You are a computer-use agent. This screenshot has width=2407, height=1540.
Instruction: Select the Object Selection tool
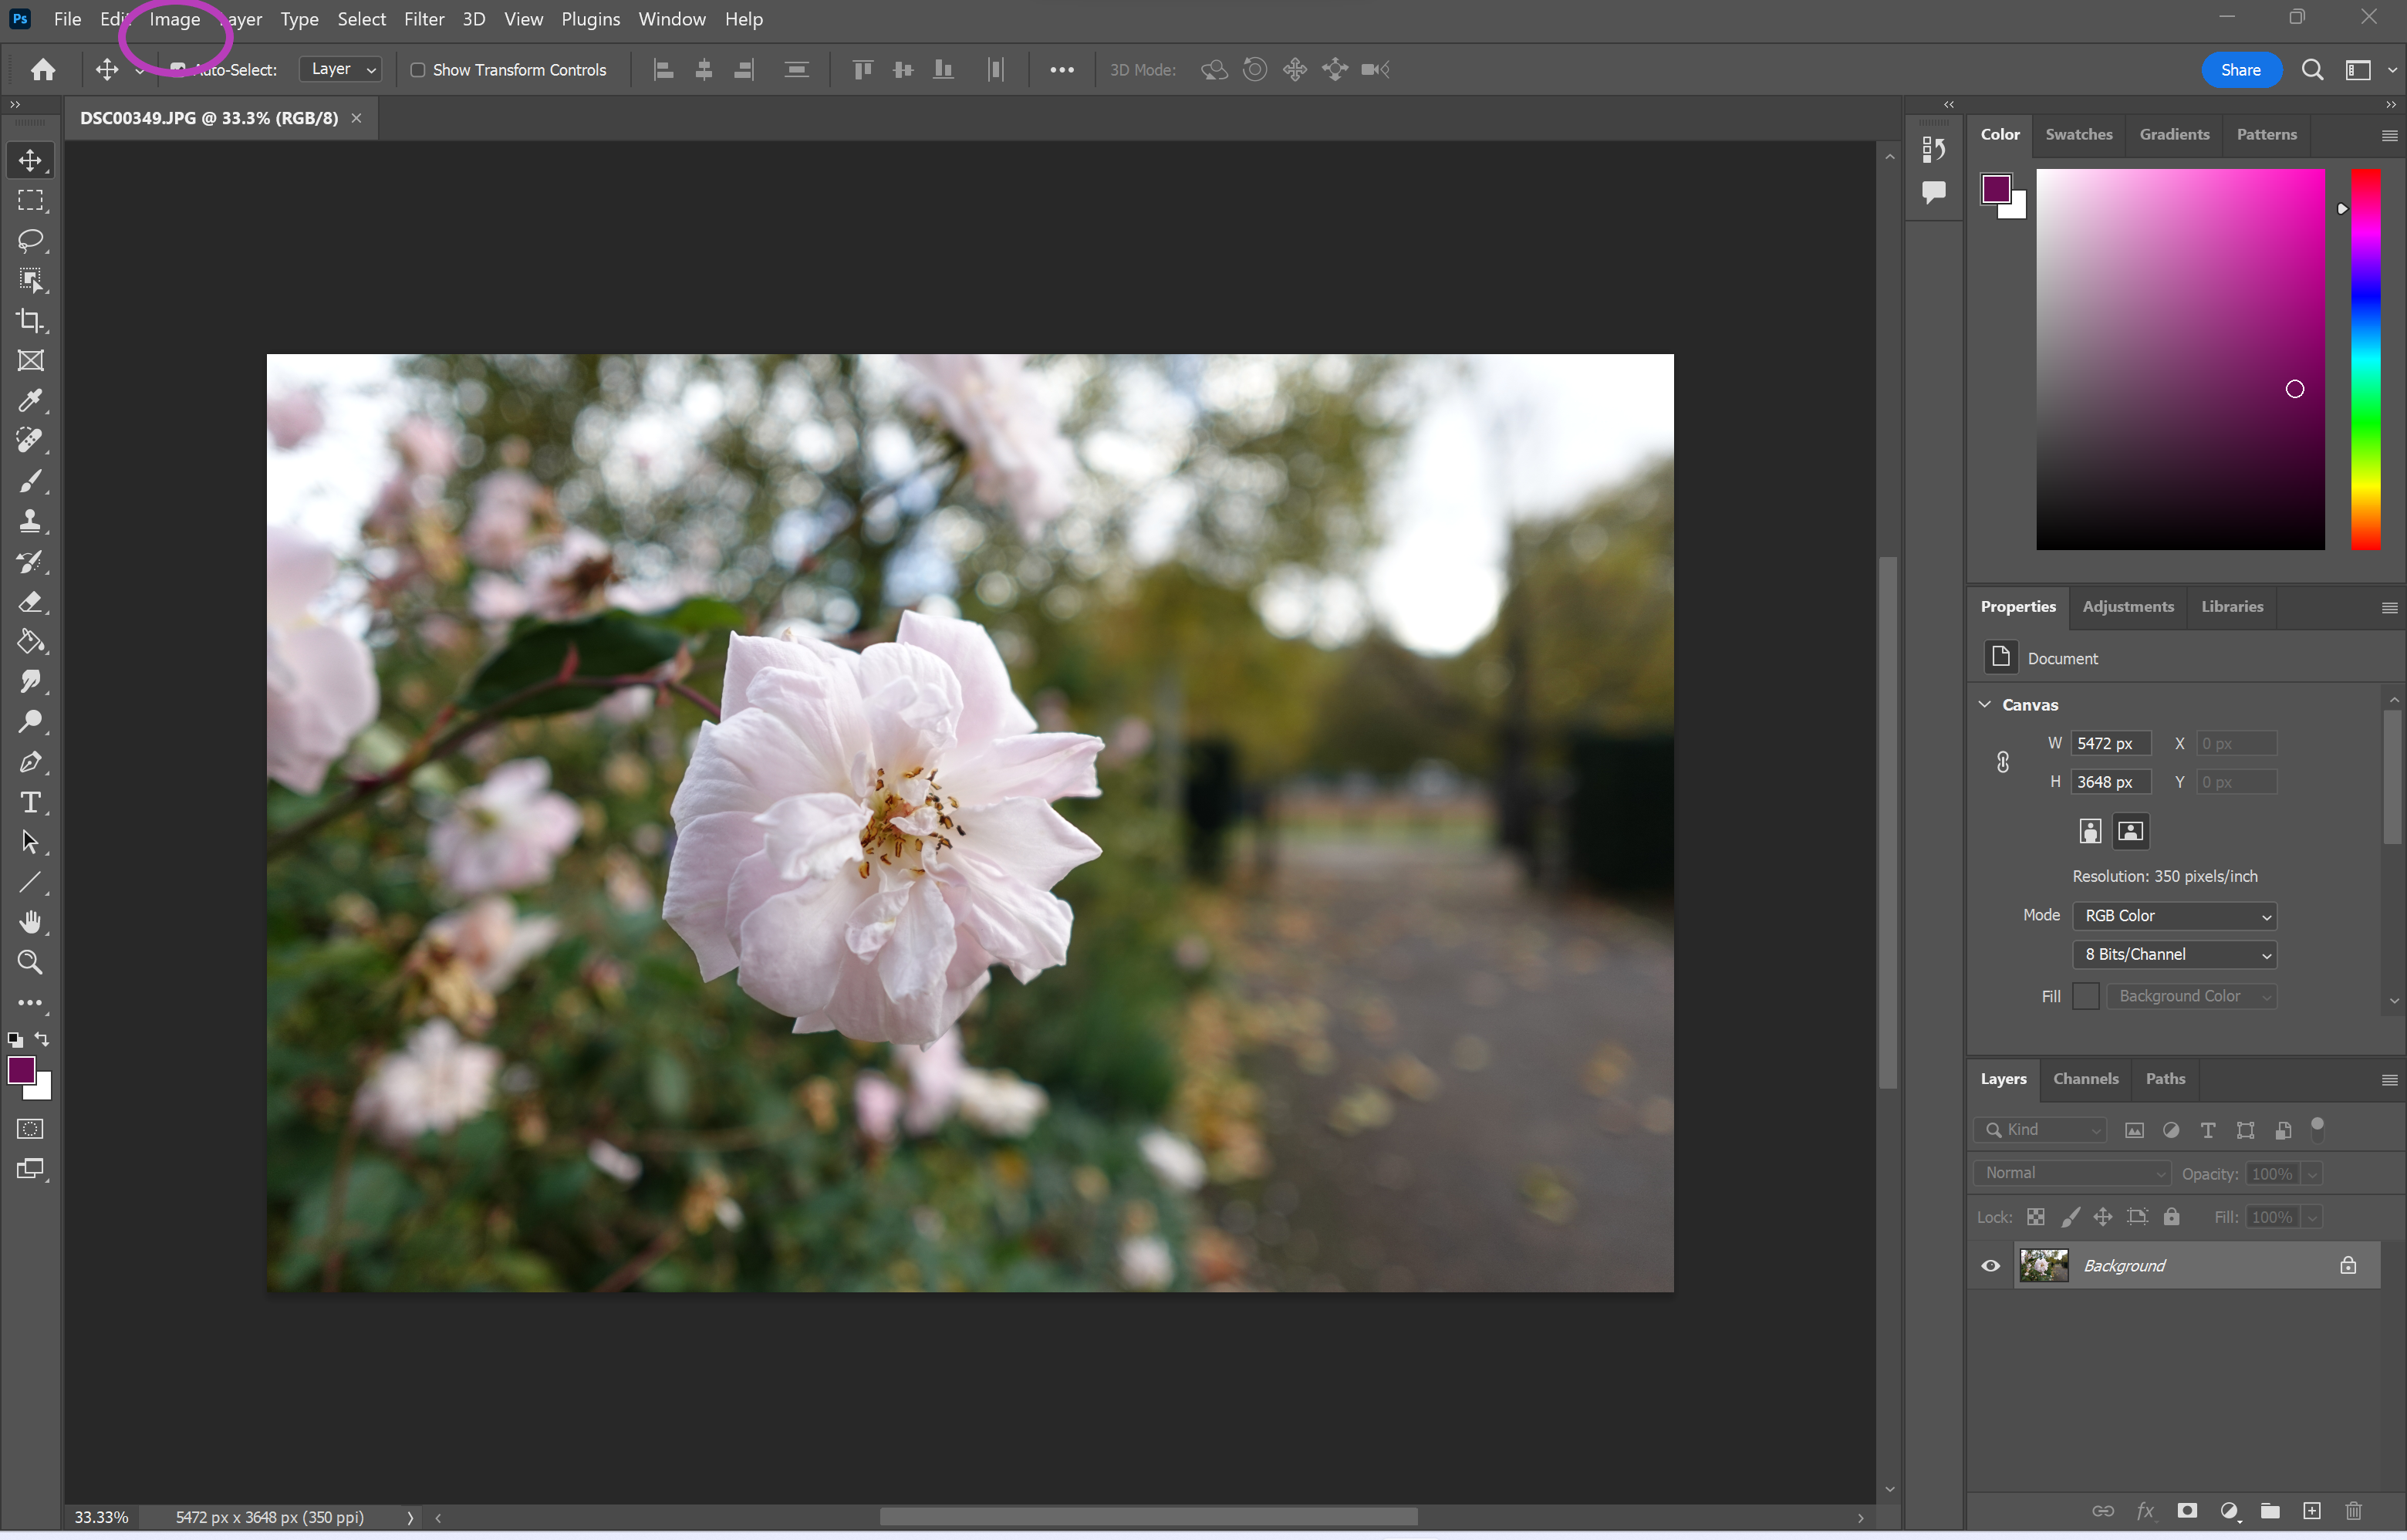coord(30,280)
